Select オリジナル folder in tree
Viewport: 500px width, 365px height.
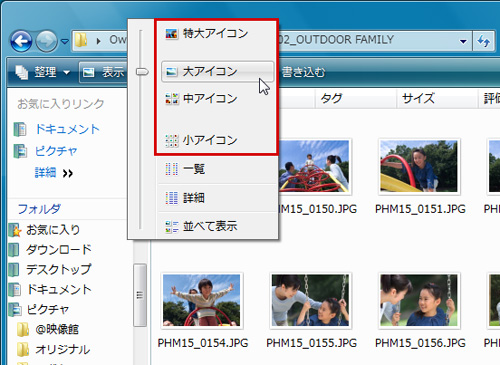[63, 349]
